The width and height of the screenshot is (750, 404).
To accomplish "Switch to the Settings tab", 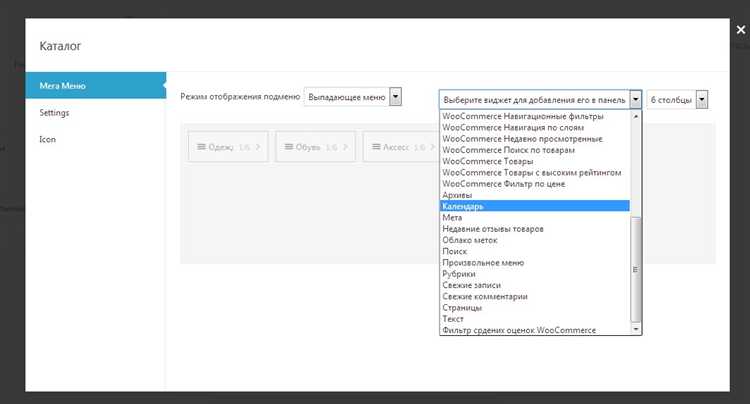I will coord(54,113).
